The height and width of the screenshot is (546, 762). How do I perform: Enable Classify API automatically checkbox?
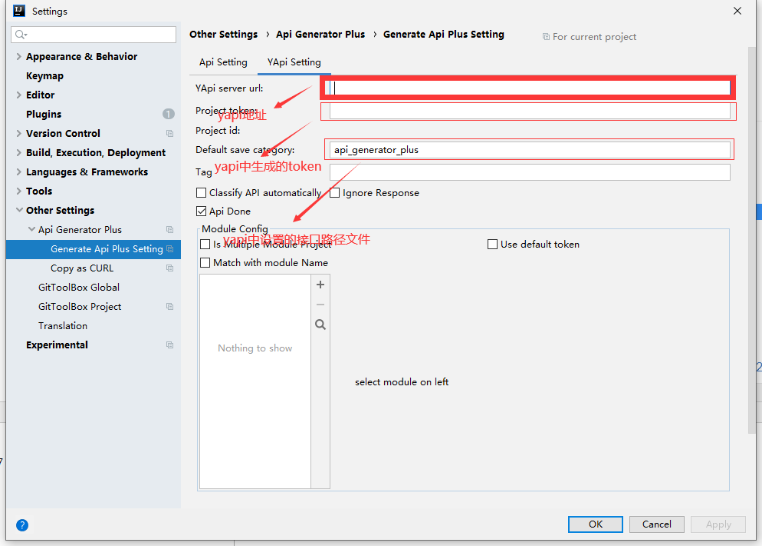[201, 193]
